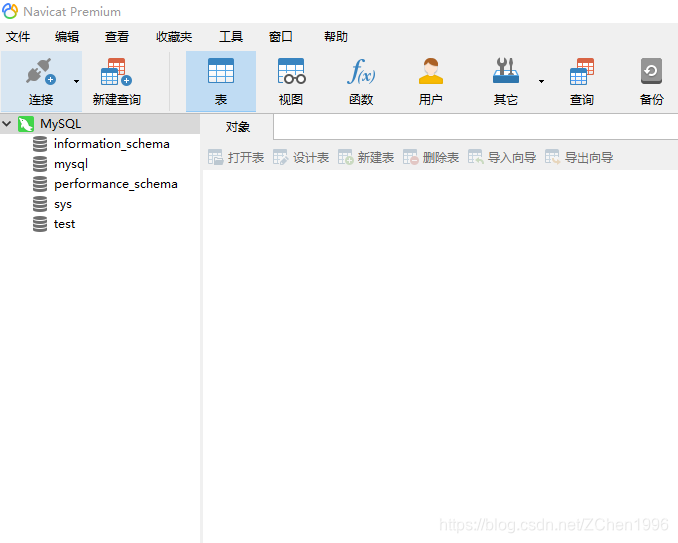Select the test database
The height and width of the screenshot is (543, 678).
tap(64, 224)
